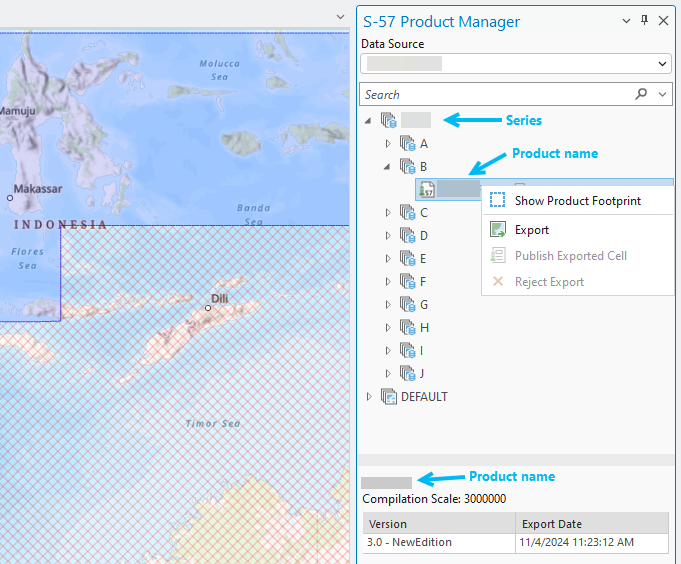
Task: Choose Show Product Footprint from context menu
Action: tap(578, 201)
